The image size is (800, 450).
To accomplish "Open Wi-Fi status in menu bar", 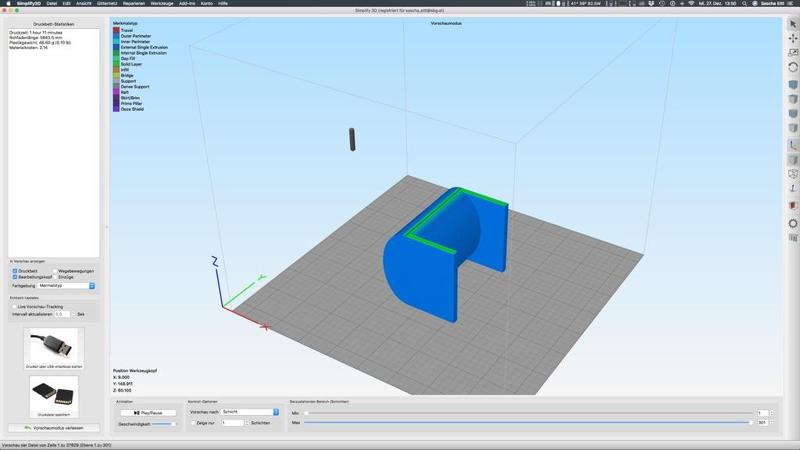I will [691, 3].
